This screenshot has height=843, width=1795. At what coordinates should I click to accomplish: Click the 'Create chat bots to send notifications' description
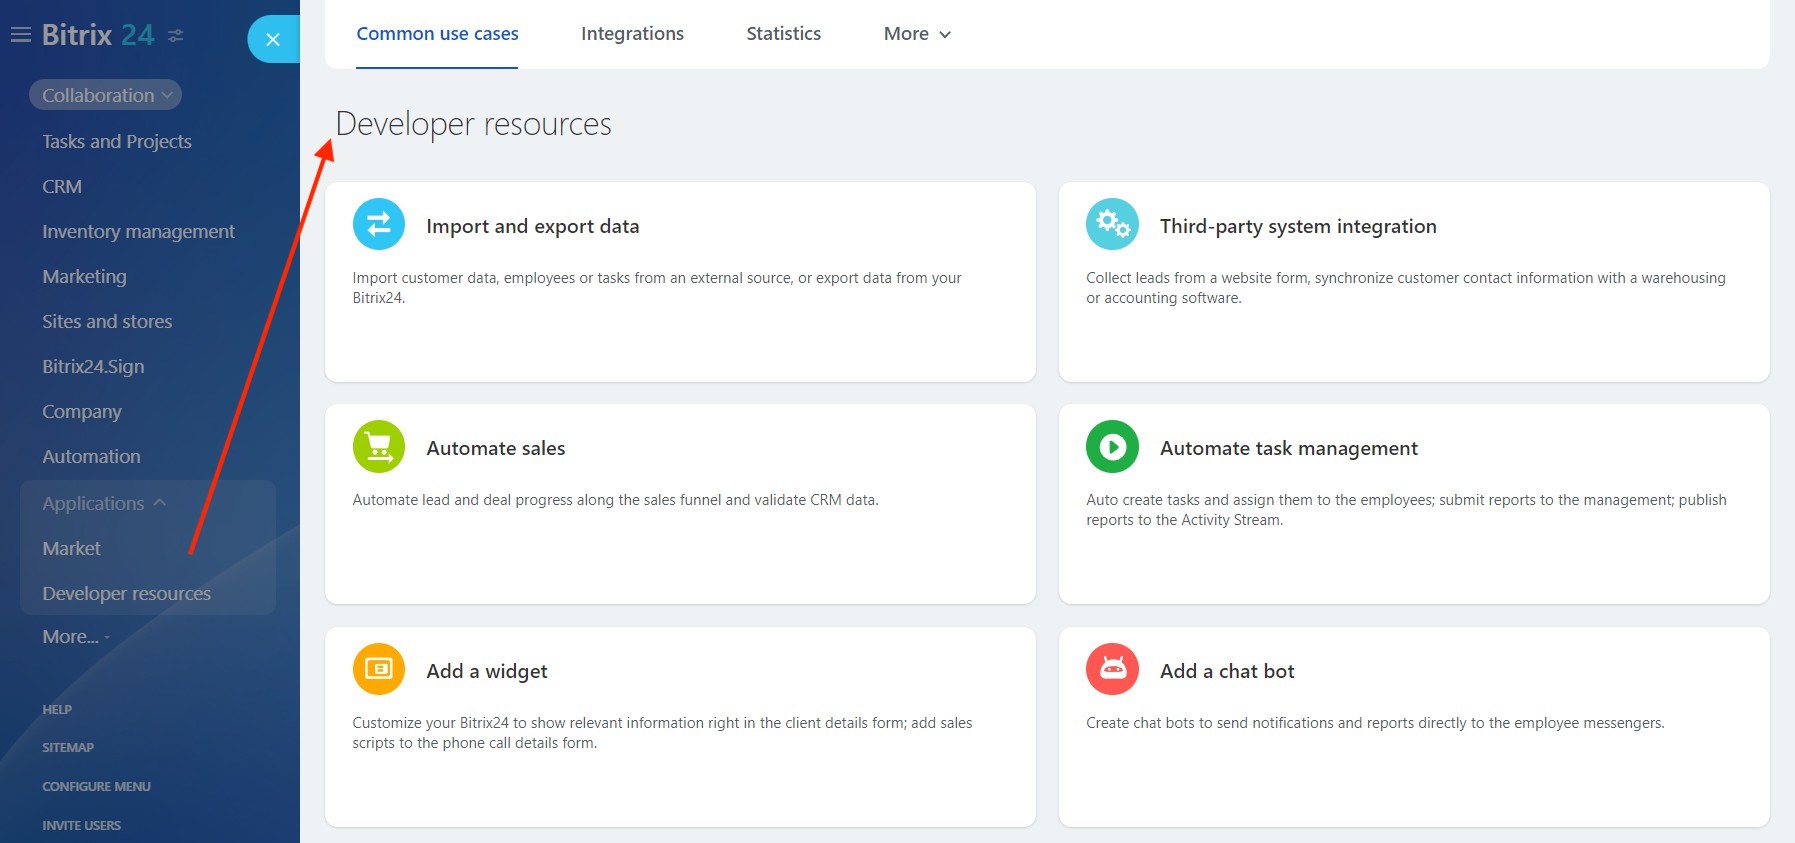point(1375,723)
